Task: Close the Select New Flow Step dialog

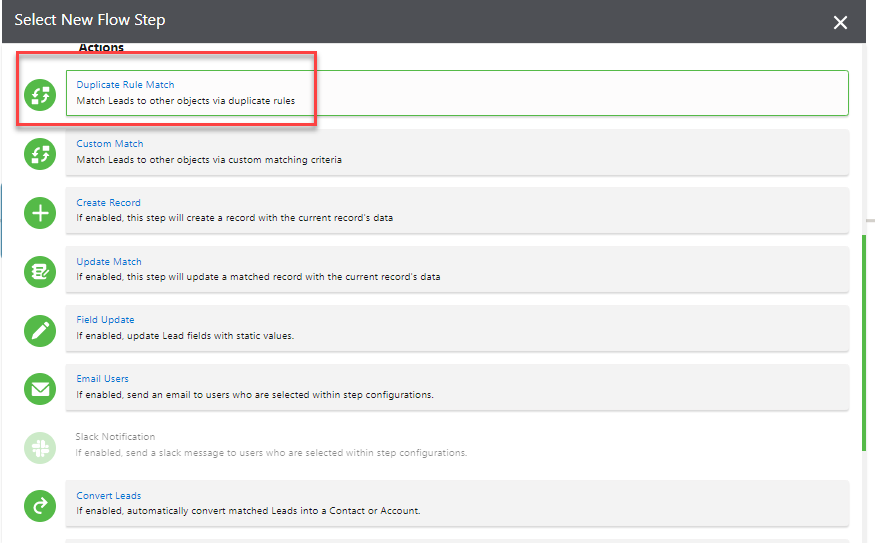Action: [x=840, y=22]
